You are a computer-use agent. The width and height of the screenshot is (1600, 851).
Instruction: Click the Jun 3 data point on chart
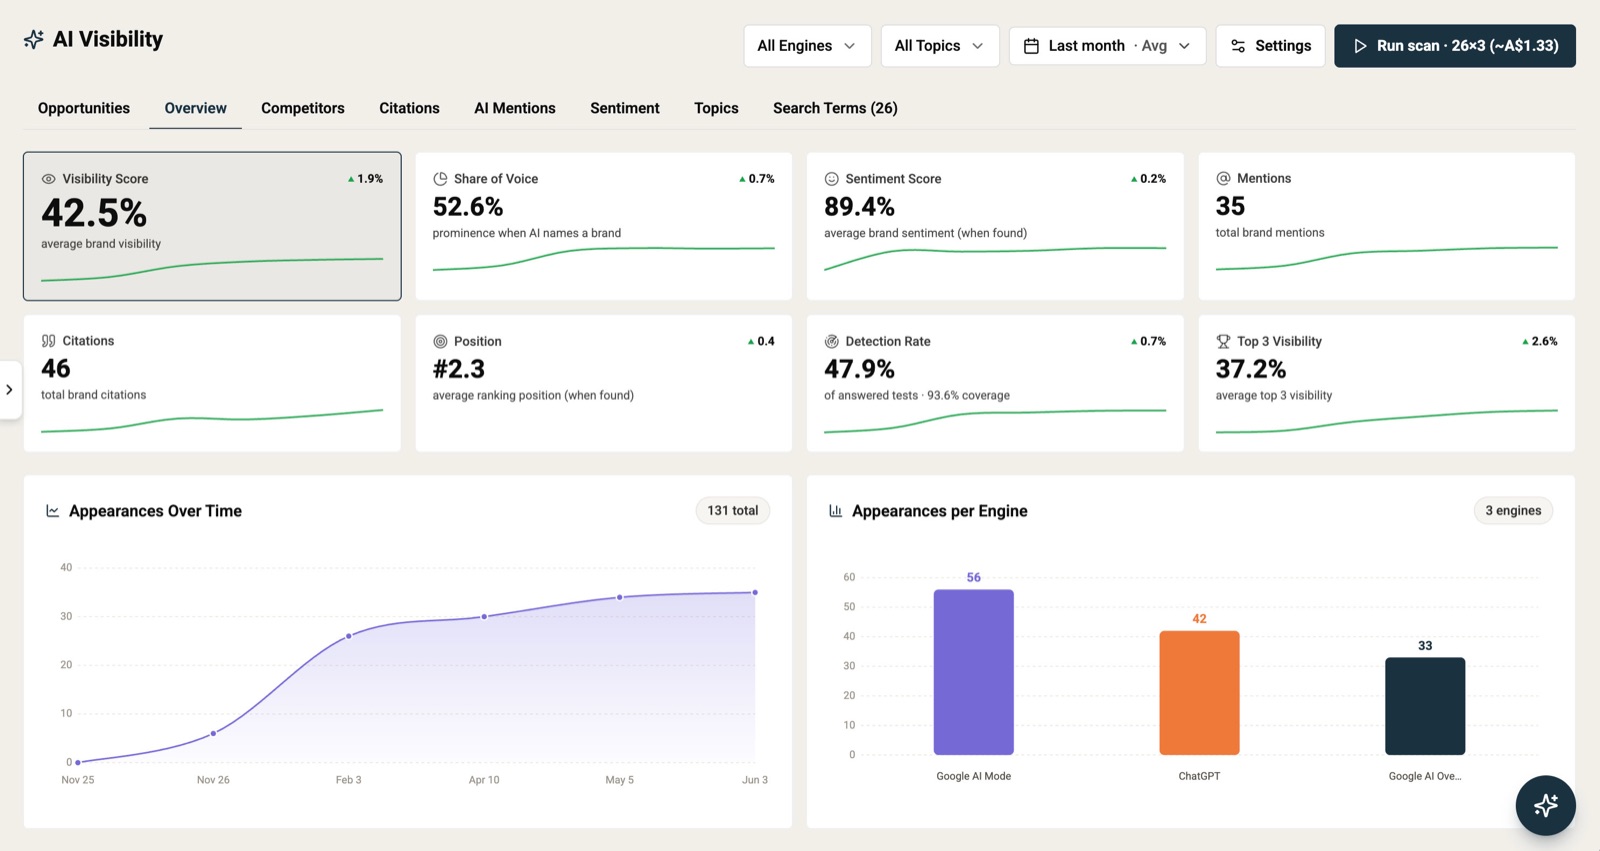coord(755,592)
